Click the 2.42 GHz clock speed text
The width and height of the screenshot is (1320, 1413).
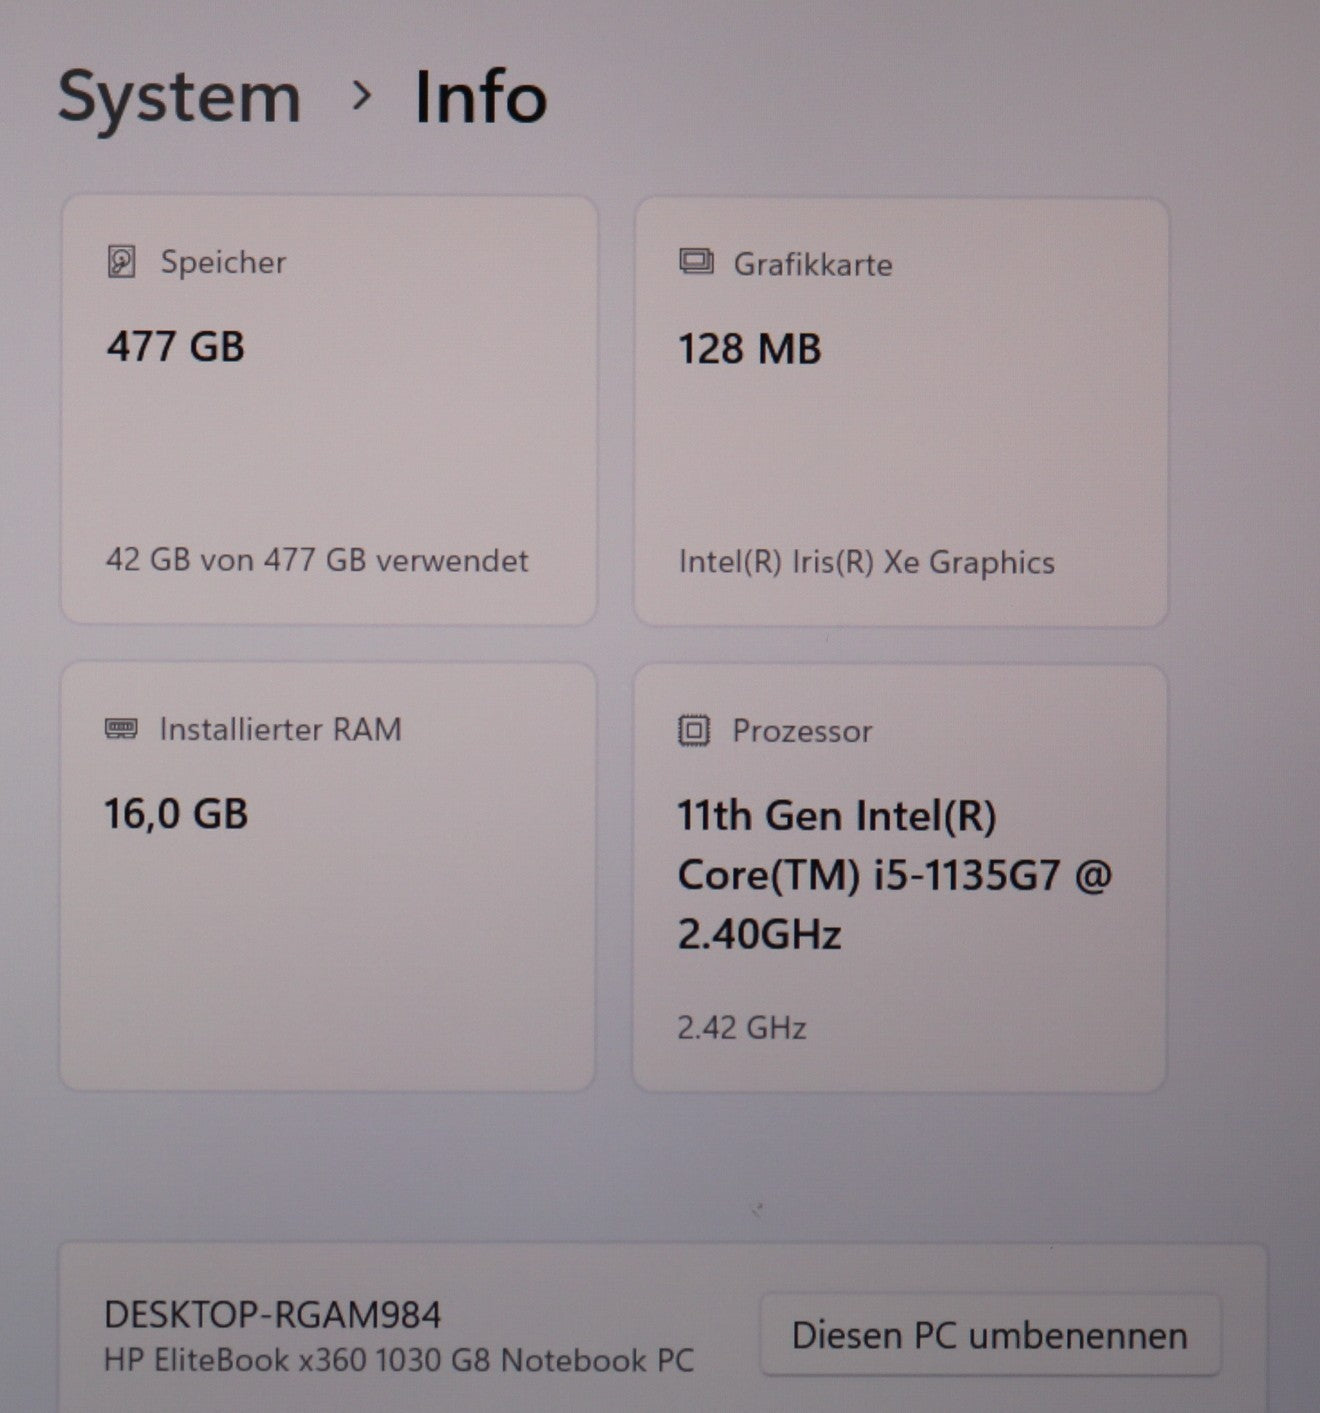741,1028
